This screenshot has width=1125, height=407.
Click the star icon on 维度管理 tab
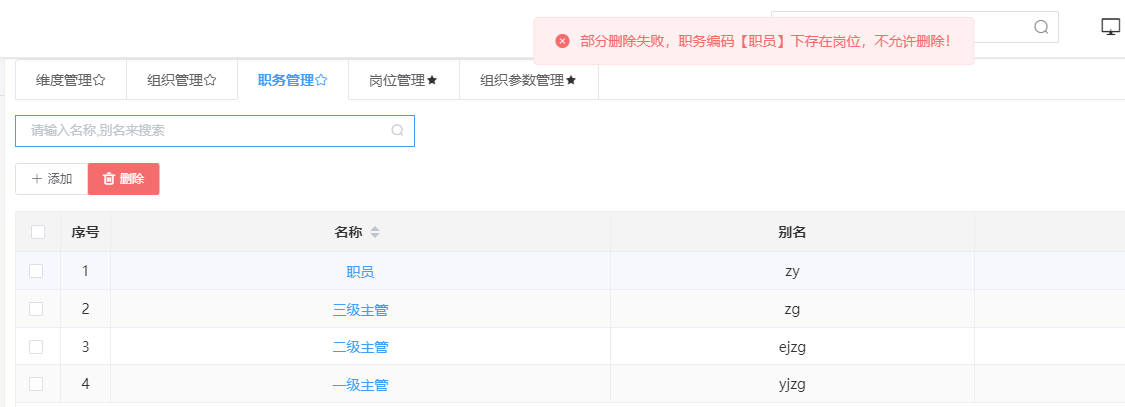pos(100,81)
